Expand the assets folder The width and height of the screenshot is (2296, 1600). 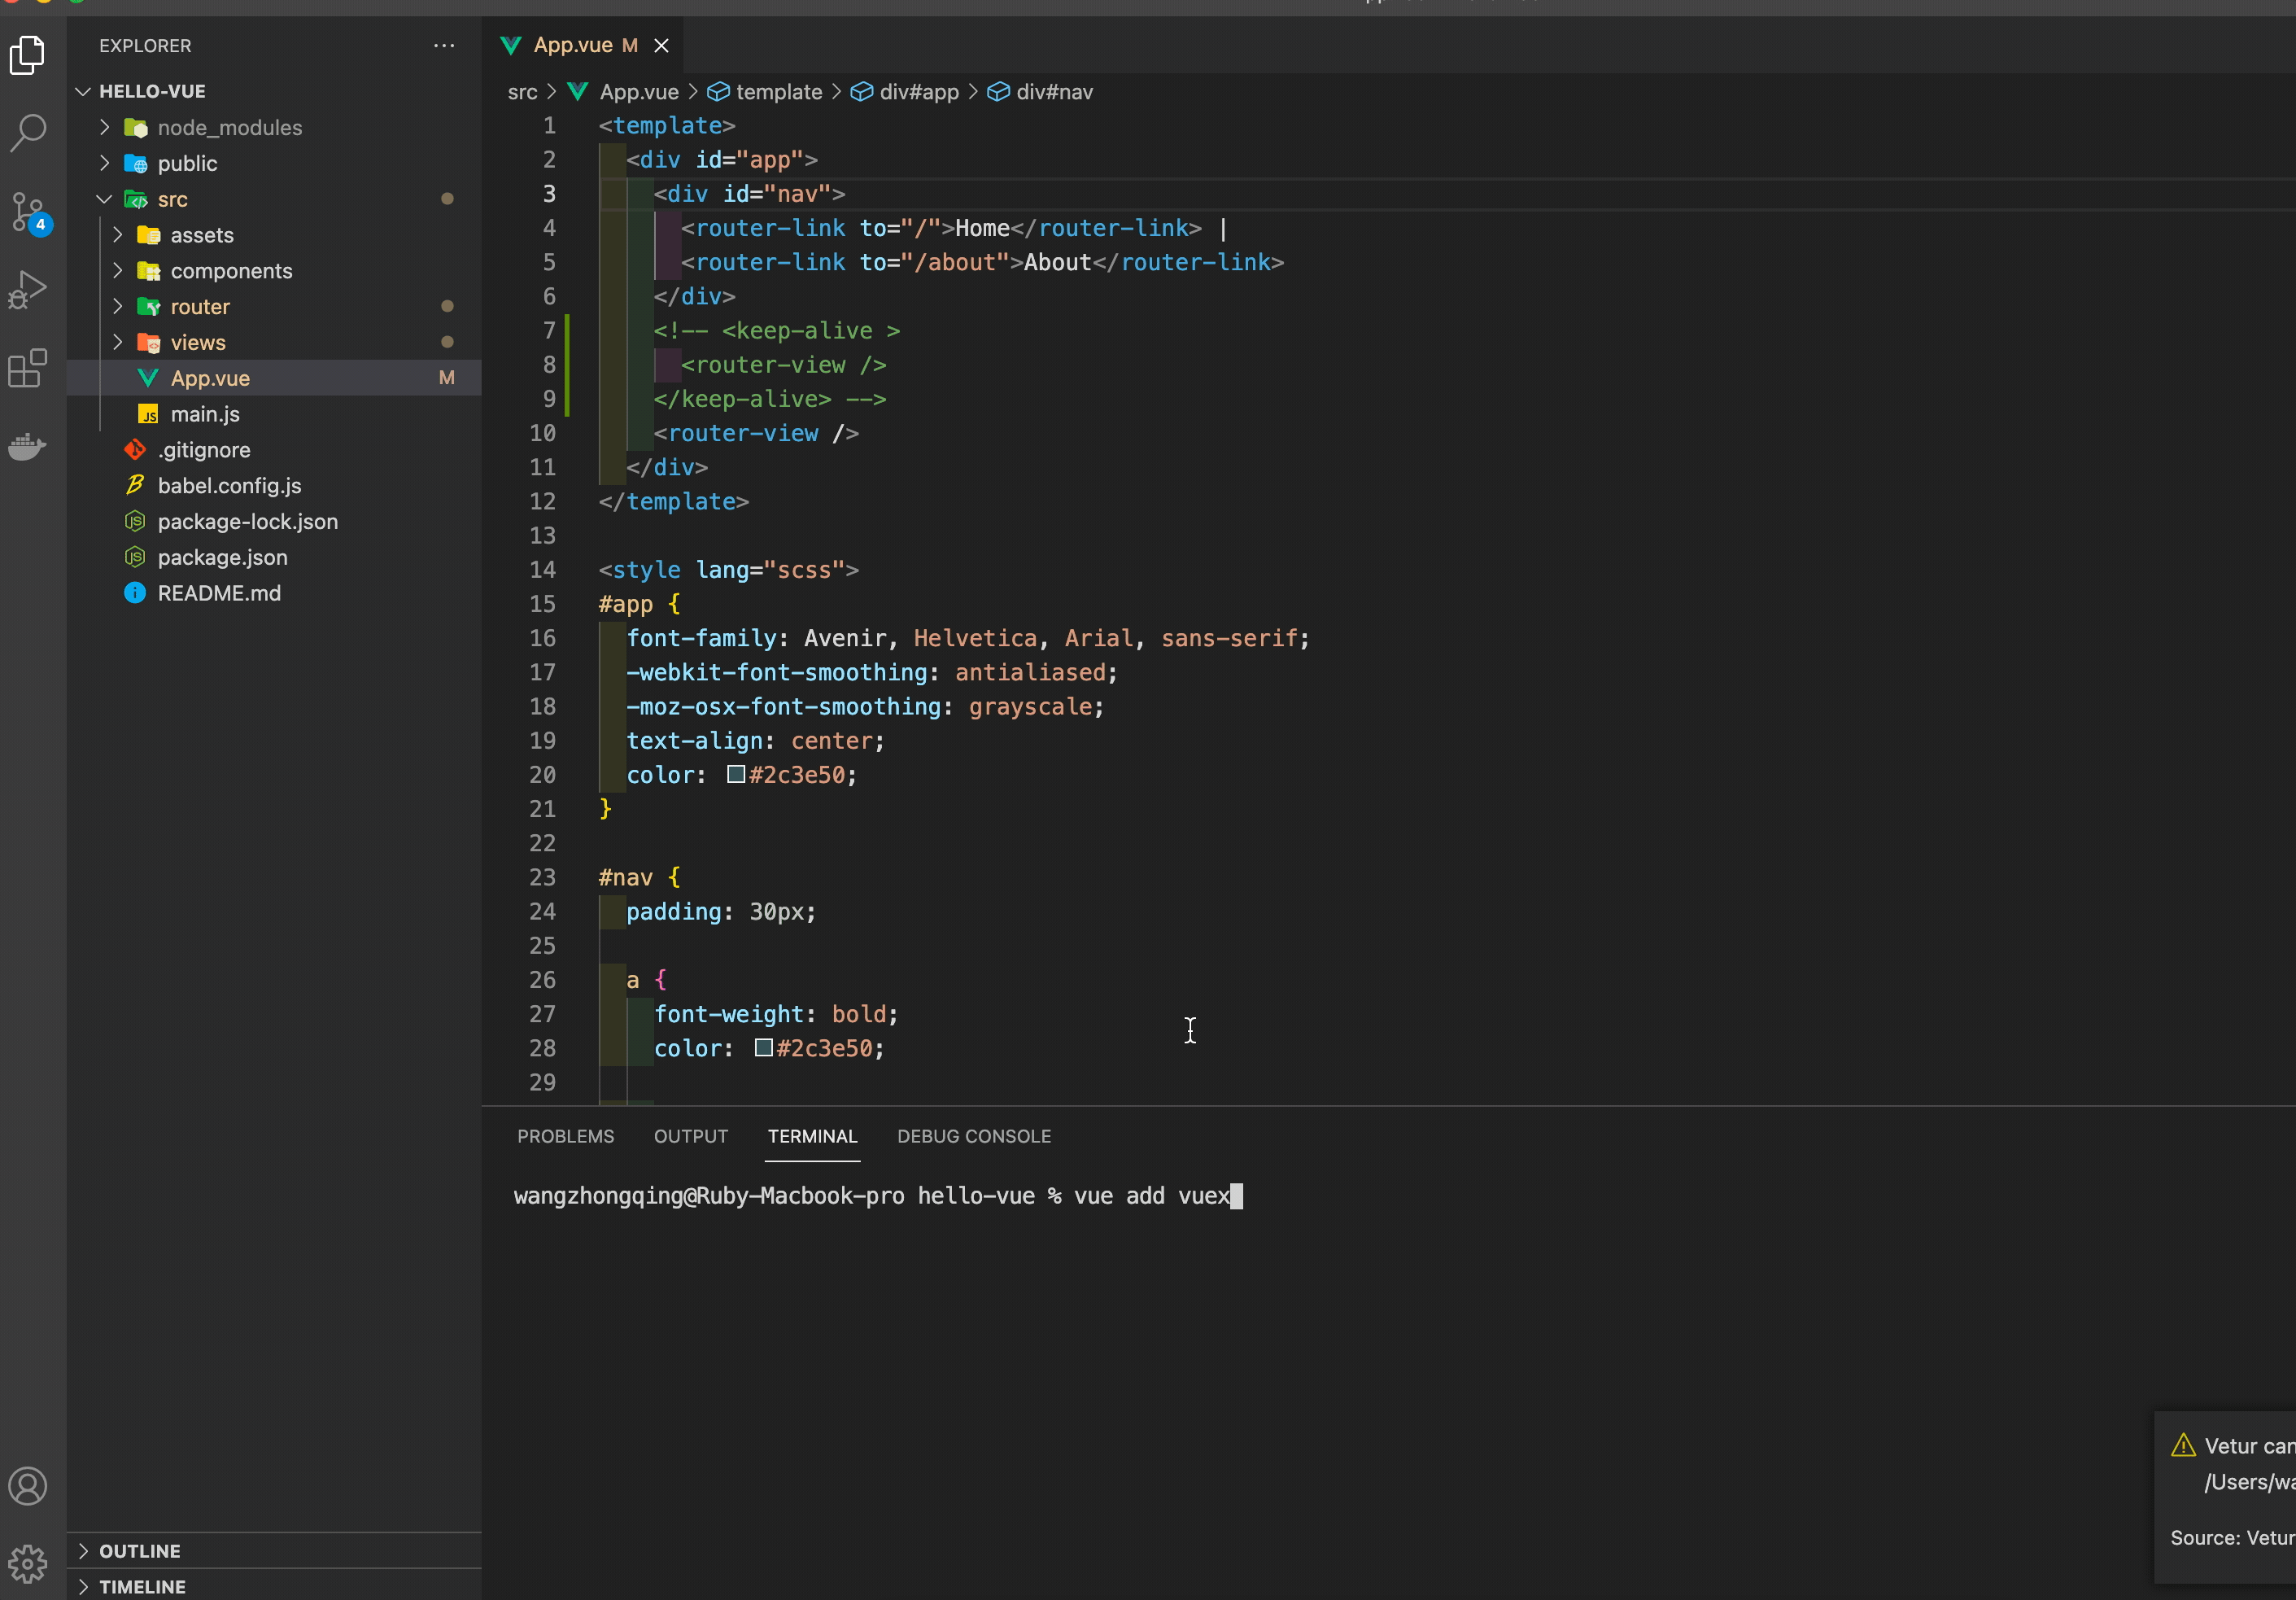[x=118, y=235]
